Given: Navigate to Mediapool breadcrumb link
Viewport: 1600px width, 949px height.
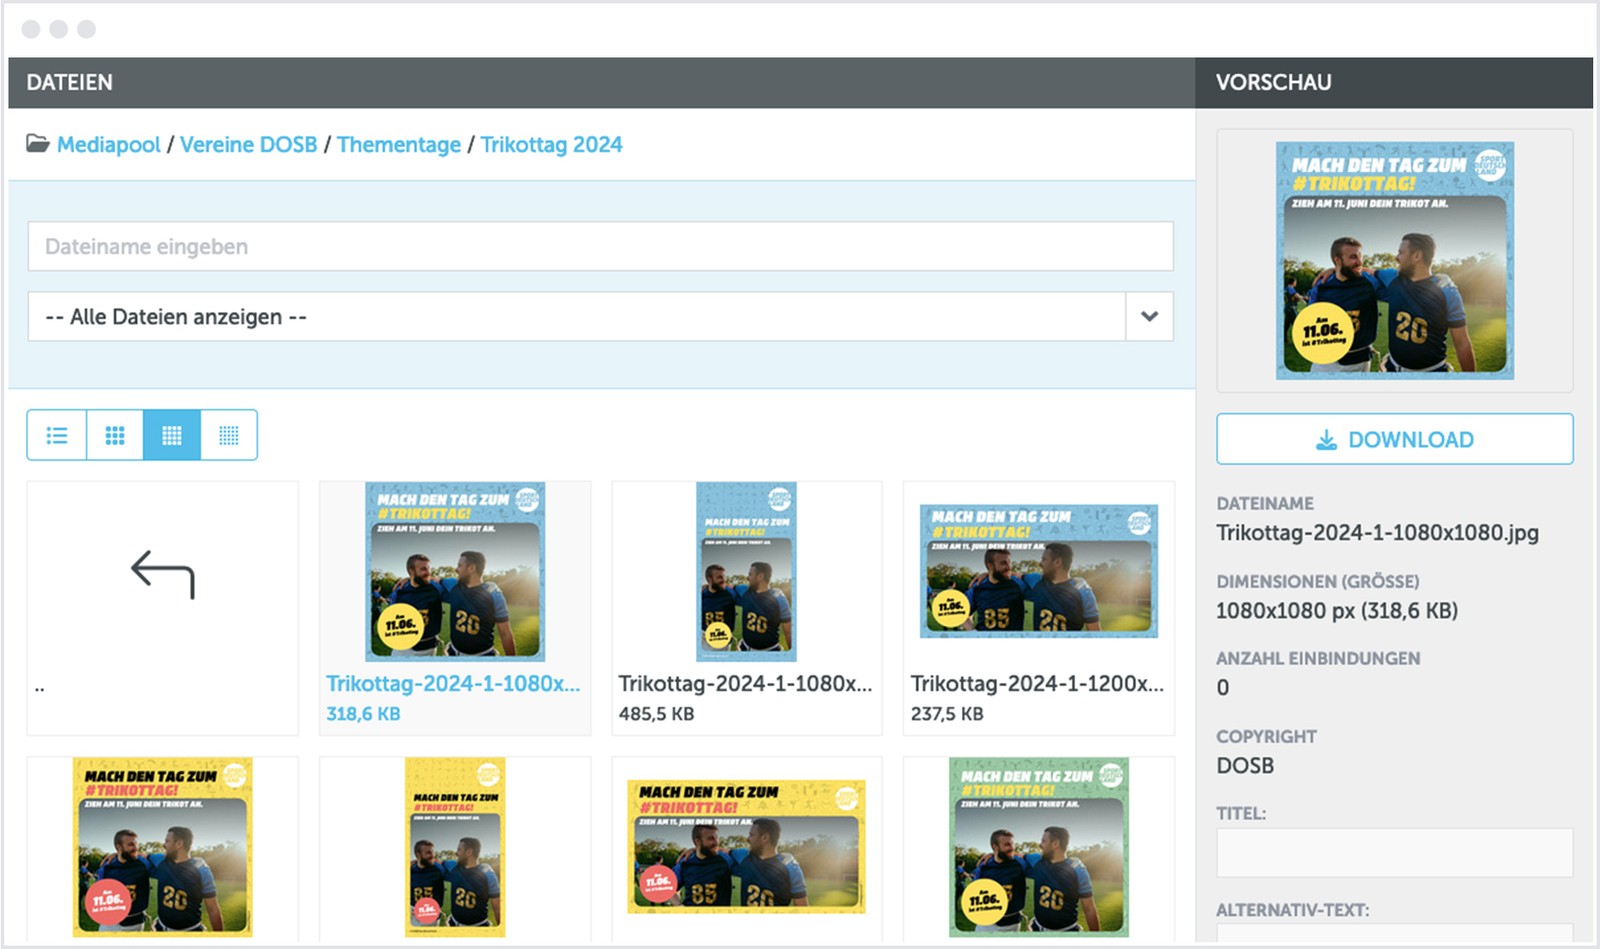Looking at the screenshot, I should (x=108, y=145).
